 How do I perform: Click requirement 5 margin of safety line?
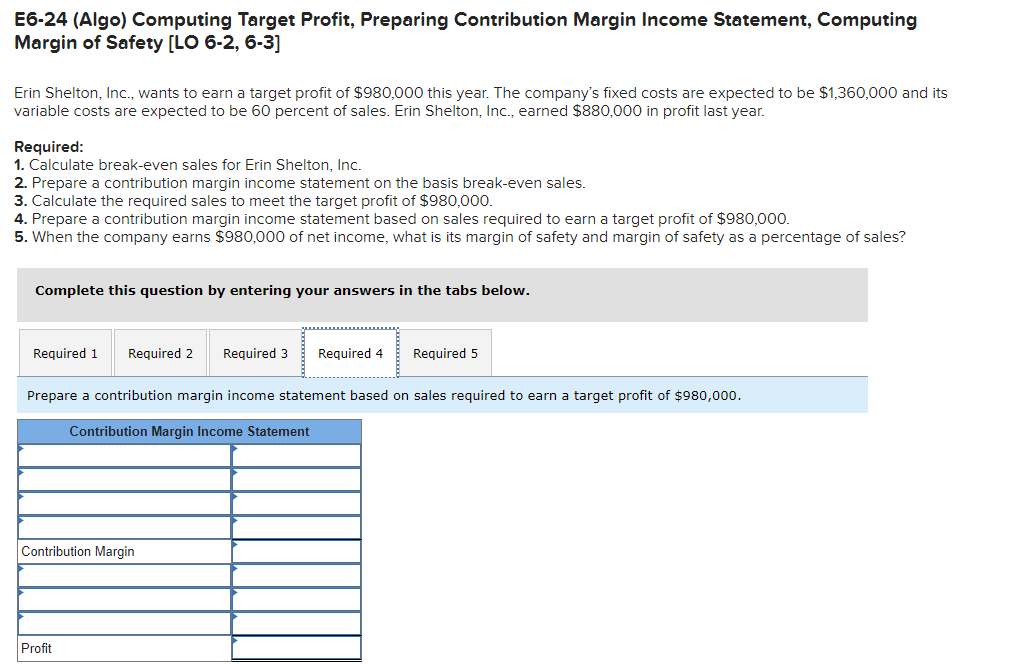460,237
